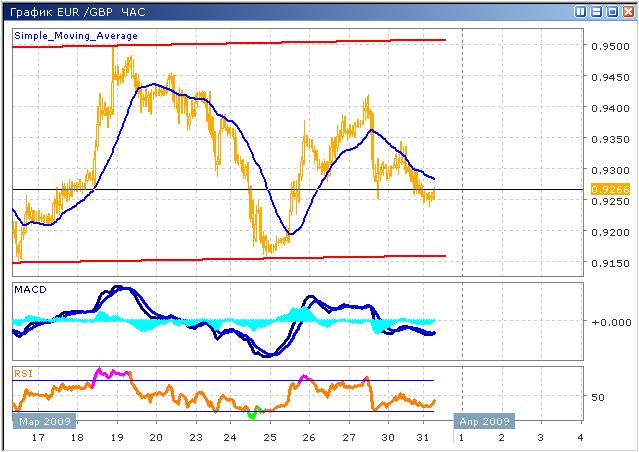Viewport: 639px width, 452px height.
Task: Click date 31 on the time axis
Action: click(423, 438)
